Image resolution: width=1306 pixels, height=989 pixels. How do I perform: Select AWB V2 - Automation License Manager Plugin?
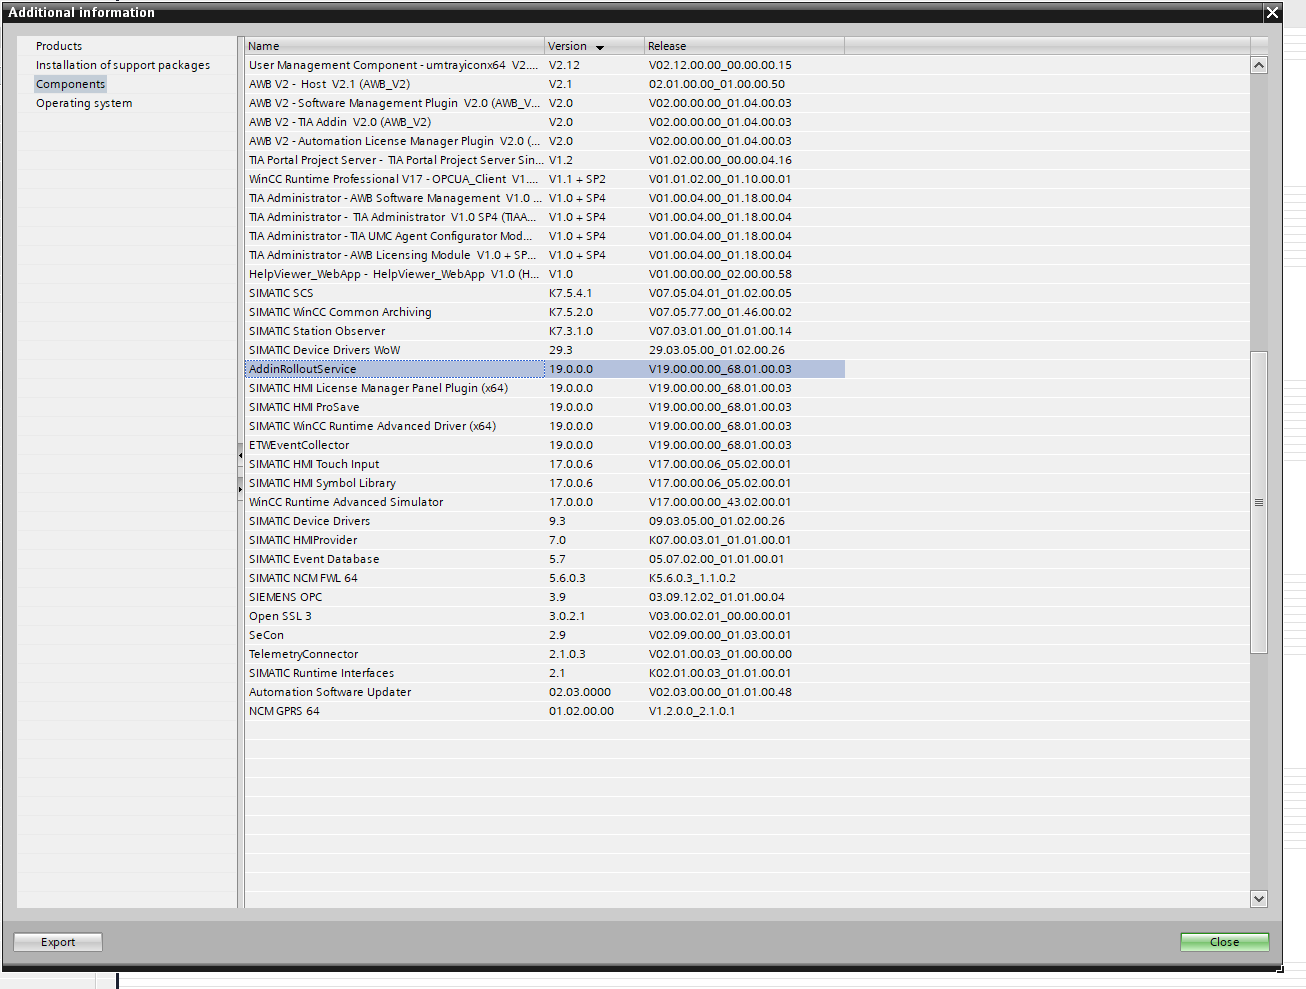(545, 141)
